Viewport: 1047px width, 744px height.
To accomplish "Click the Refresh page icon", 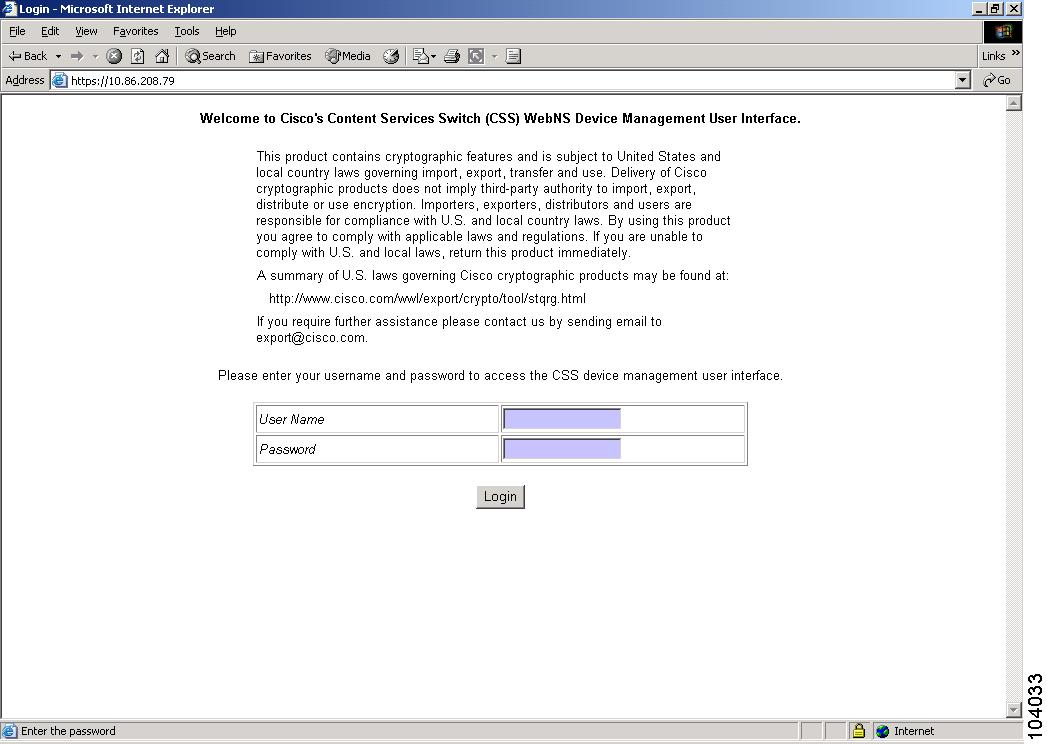I will [138, 56].
